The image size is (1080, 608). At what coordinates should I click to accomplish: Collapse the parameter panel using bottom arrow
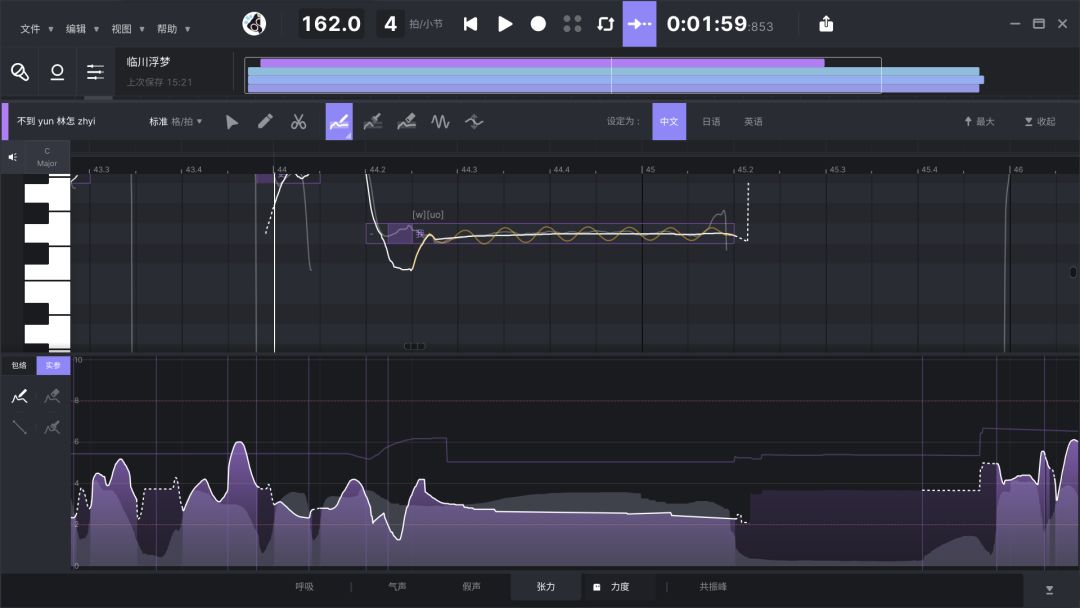(1049, 590)
